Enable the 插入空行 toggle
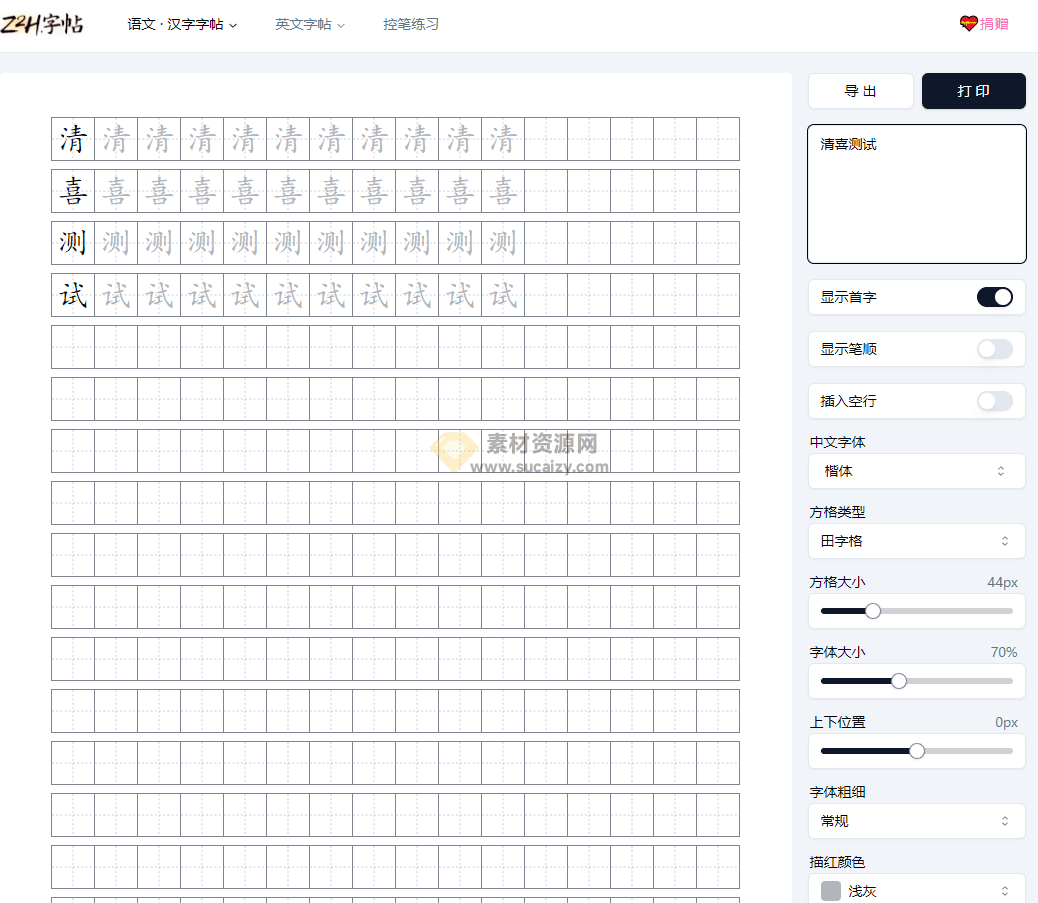The width and height of the screenshot is (1038, 903). pos(994,401)
